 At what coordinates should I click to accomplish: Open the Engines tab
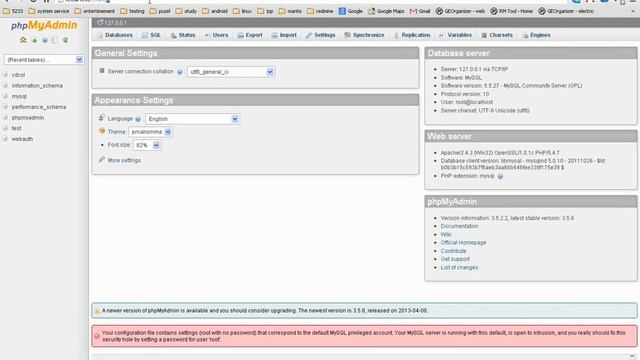tap(536, 35)
